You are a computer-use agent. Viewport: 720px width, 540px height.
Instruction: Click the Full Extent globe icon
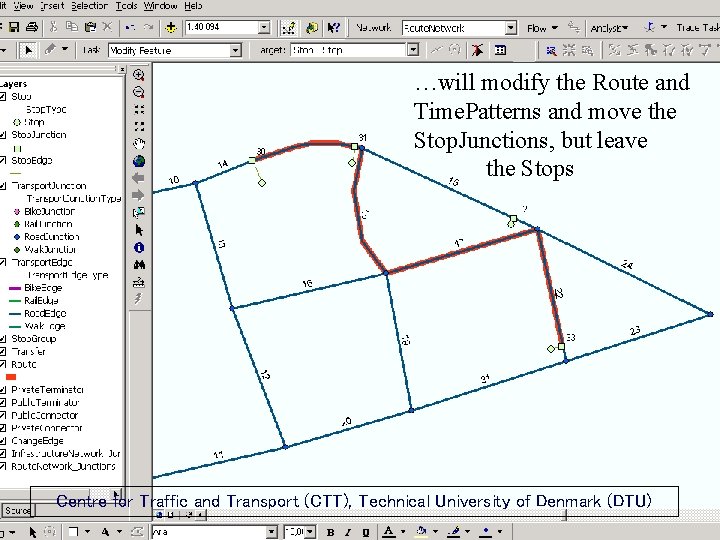click(x=139, y=161)
